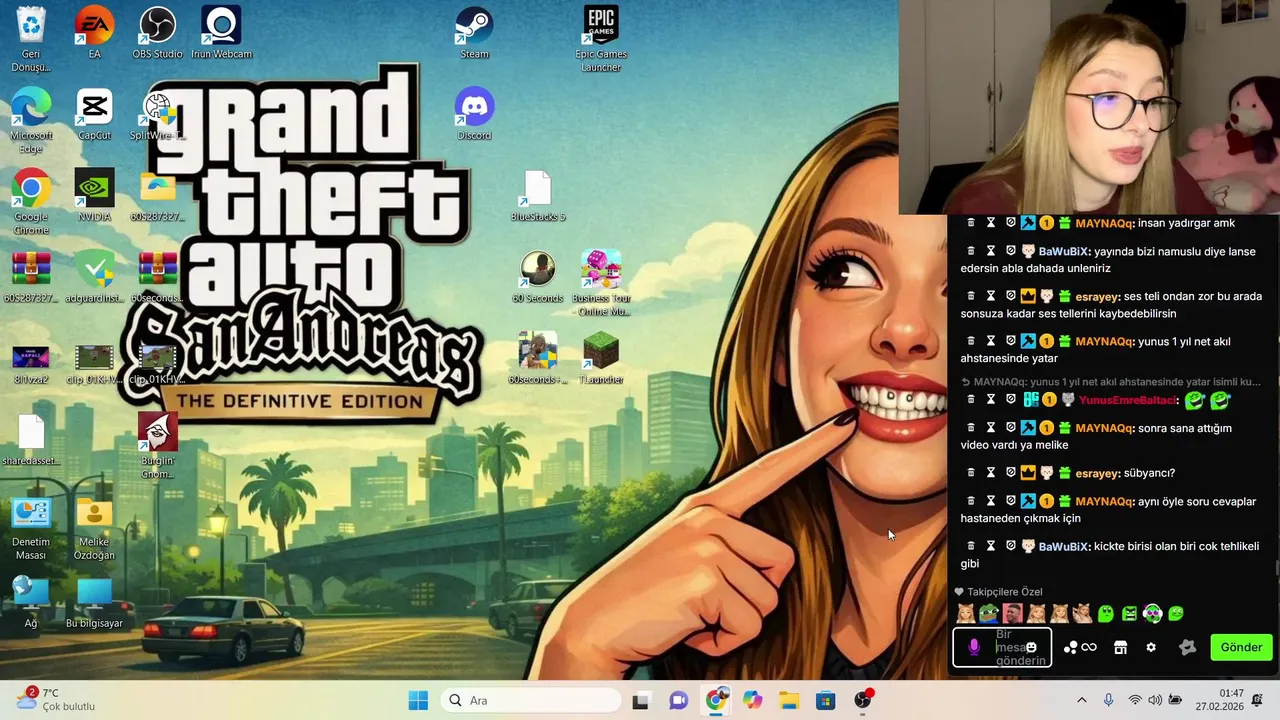The width and height of the screenshot is (1280, 720).
Task: Click username YunusEmreBaltaci in chat
Action: [x=1128, y=400]
